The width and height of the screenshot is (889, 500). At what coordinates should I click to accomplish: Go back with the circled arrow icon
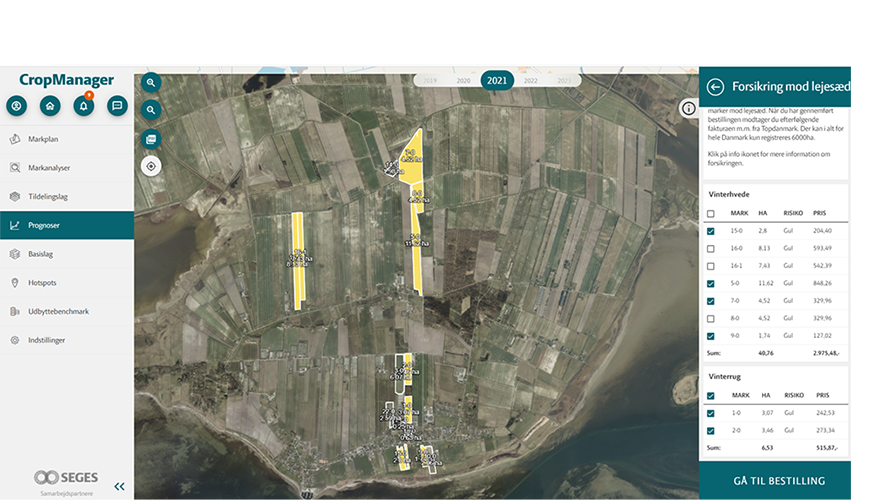tap(716, 87)
